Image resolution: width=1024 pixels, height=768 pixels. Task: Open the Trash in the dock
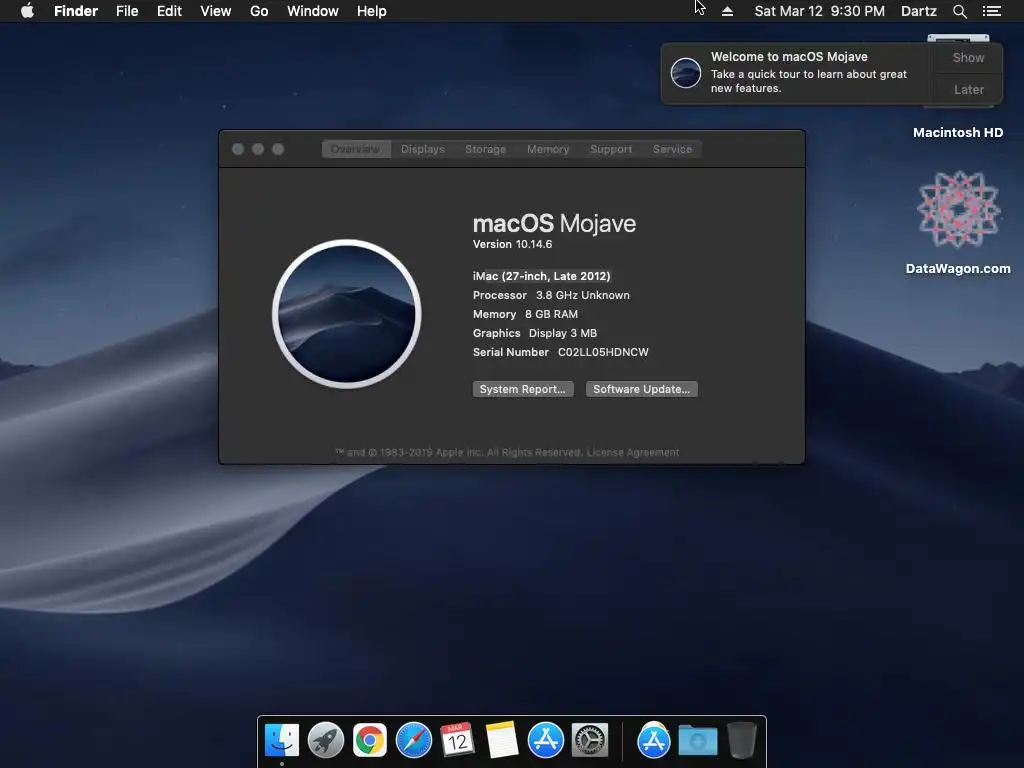click(x=742, y=740)
